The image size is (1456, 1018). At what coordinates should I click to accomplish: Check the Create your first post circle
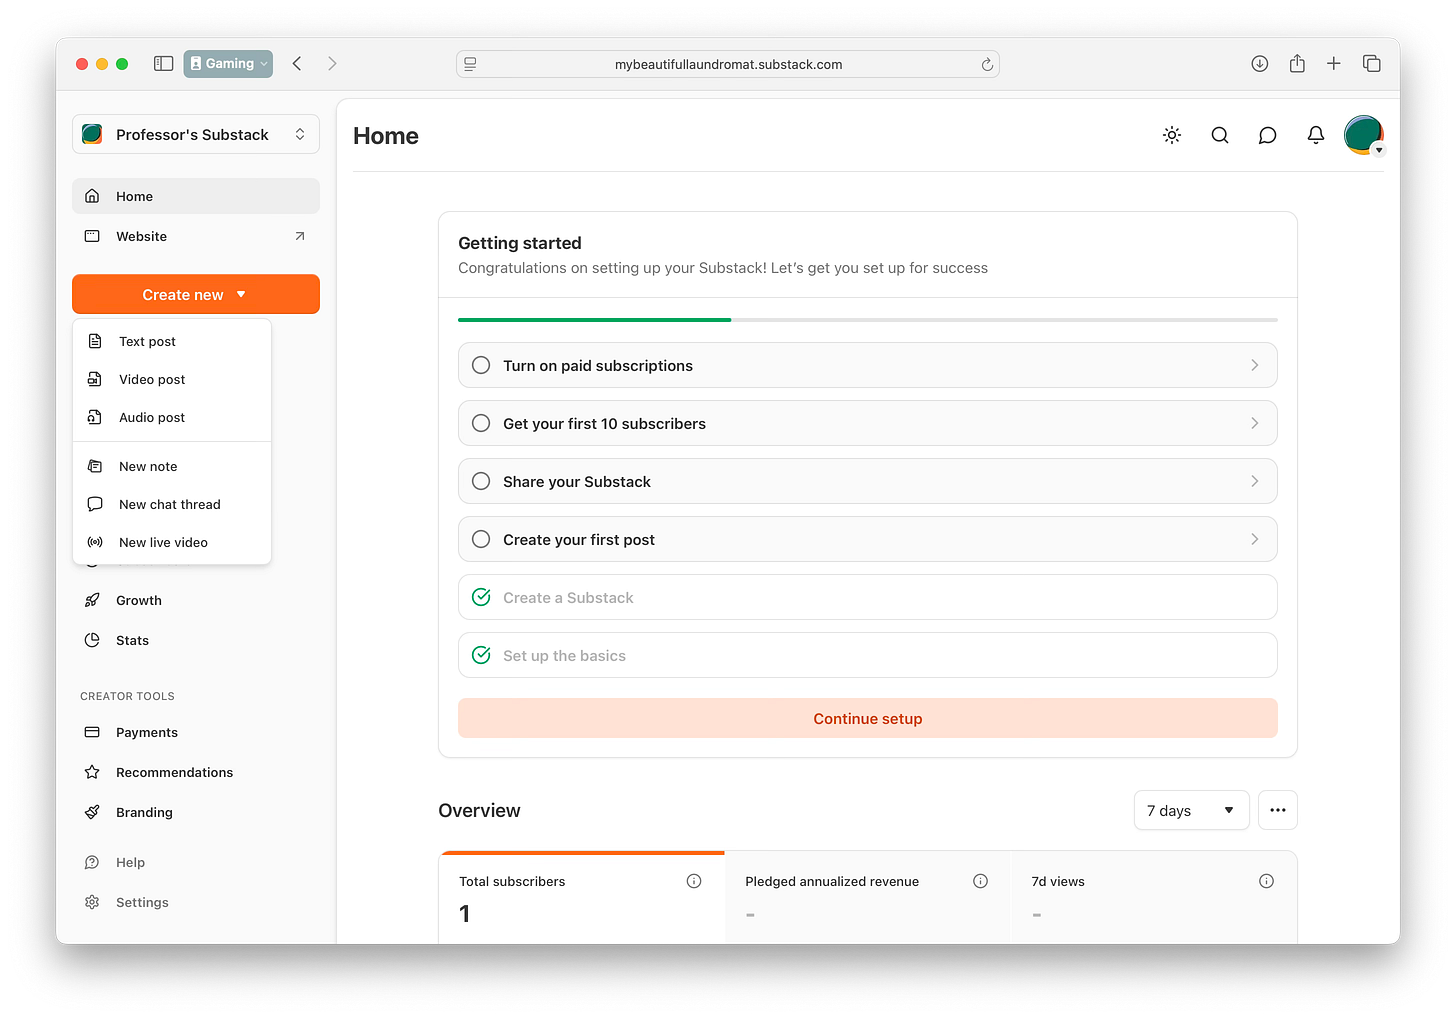point(481,539)
